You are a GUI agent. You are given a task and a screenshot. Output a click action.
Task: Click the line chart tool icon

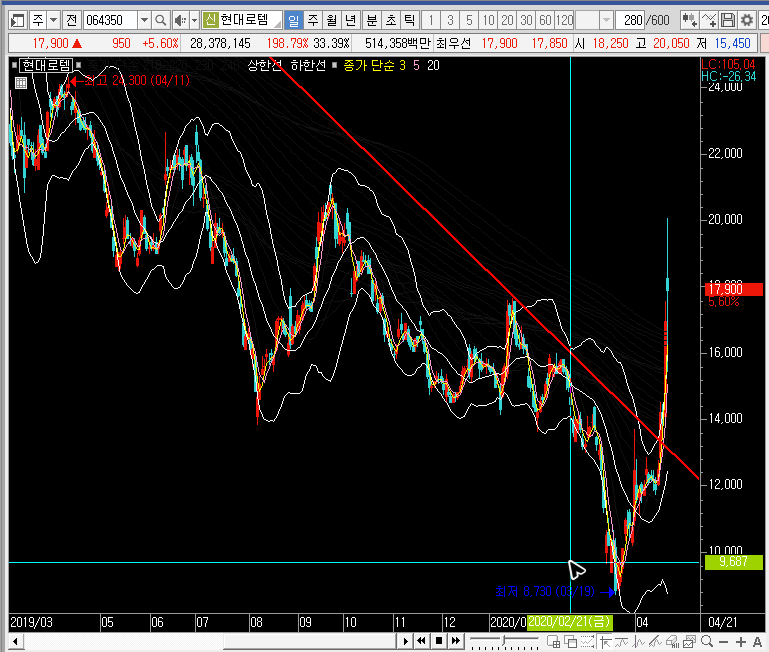(709, 21)
